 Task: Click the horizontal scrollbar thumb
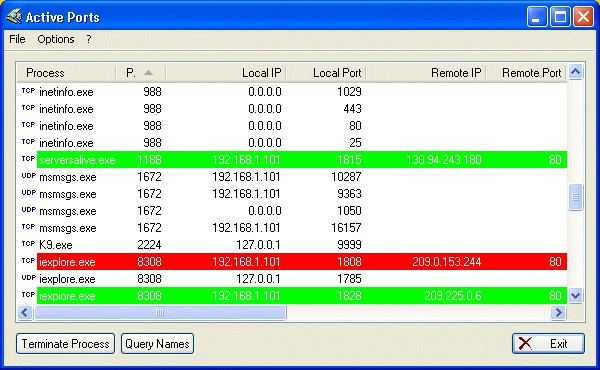[160, 313]
